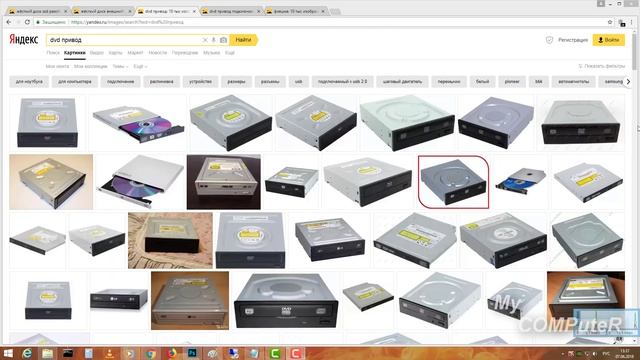Open the family filter shield icon
Image resolution: width=640 pixels, height=360 pixels.
(549, 40)
